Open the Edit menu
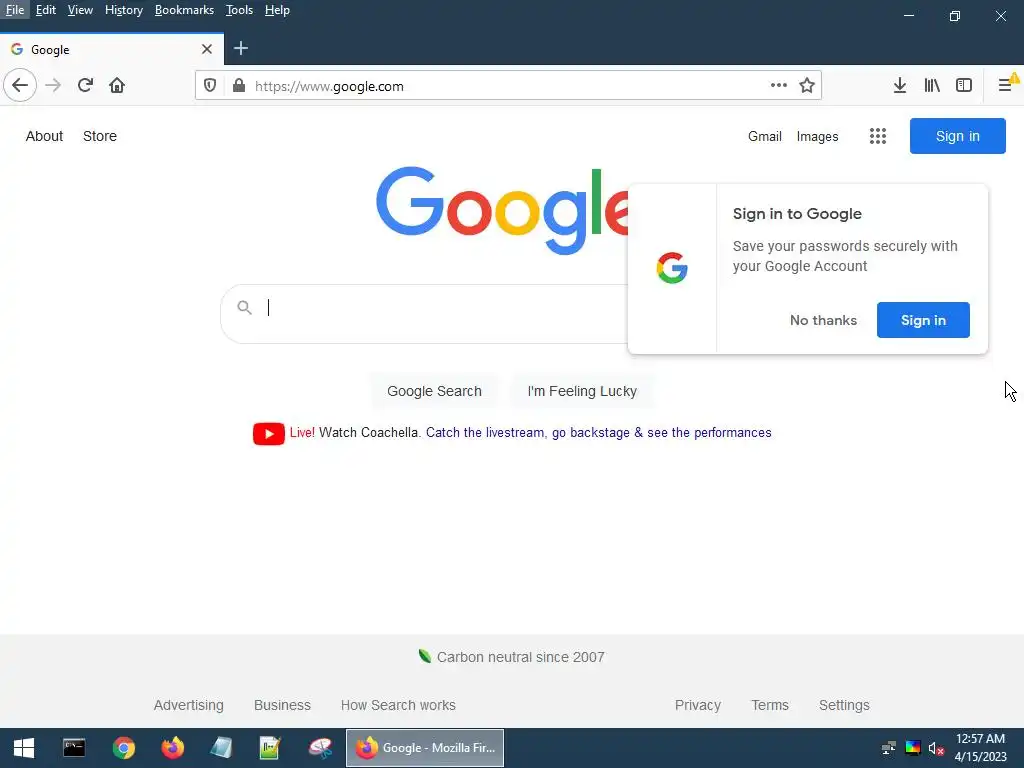Screen dimensions: 1024x768 [x=46, y=10]
